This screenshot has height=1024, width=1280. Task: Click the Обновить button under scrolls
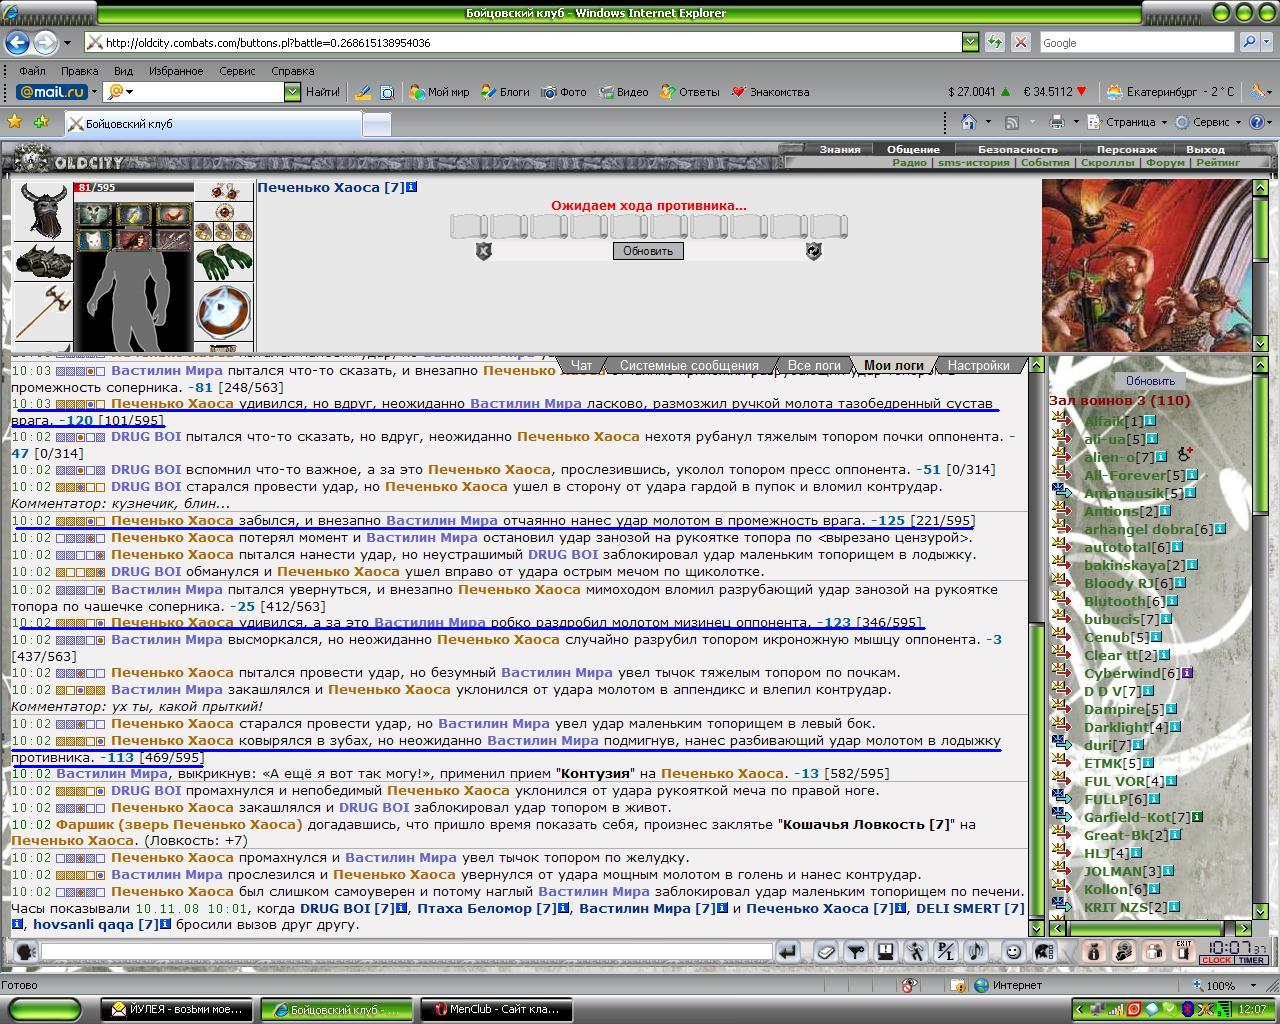[x=648, y=251]
